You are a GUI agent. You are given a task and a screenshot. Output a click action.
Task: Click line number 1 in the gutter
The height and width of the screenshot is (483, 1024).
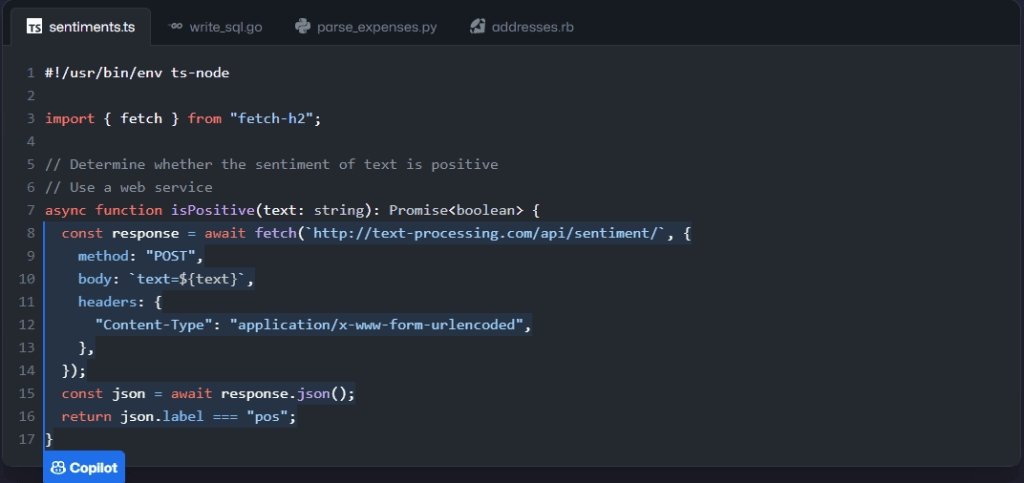(30, 73)
